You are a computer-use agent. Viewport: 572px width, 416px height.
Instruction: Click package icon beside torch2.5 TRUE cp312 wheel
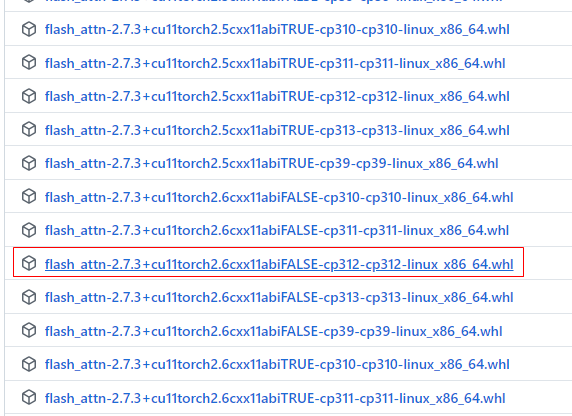tap(29, 96)
